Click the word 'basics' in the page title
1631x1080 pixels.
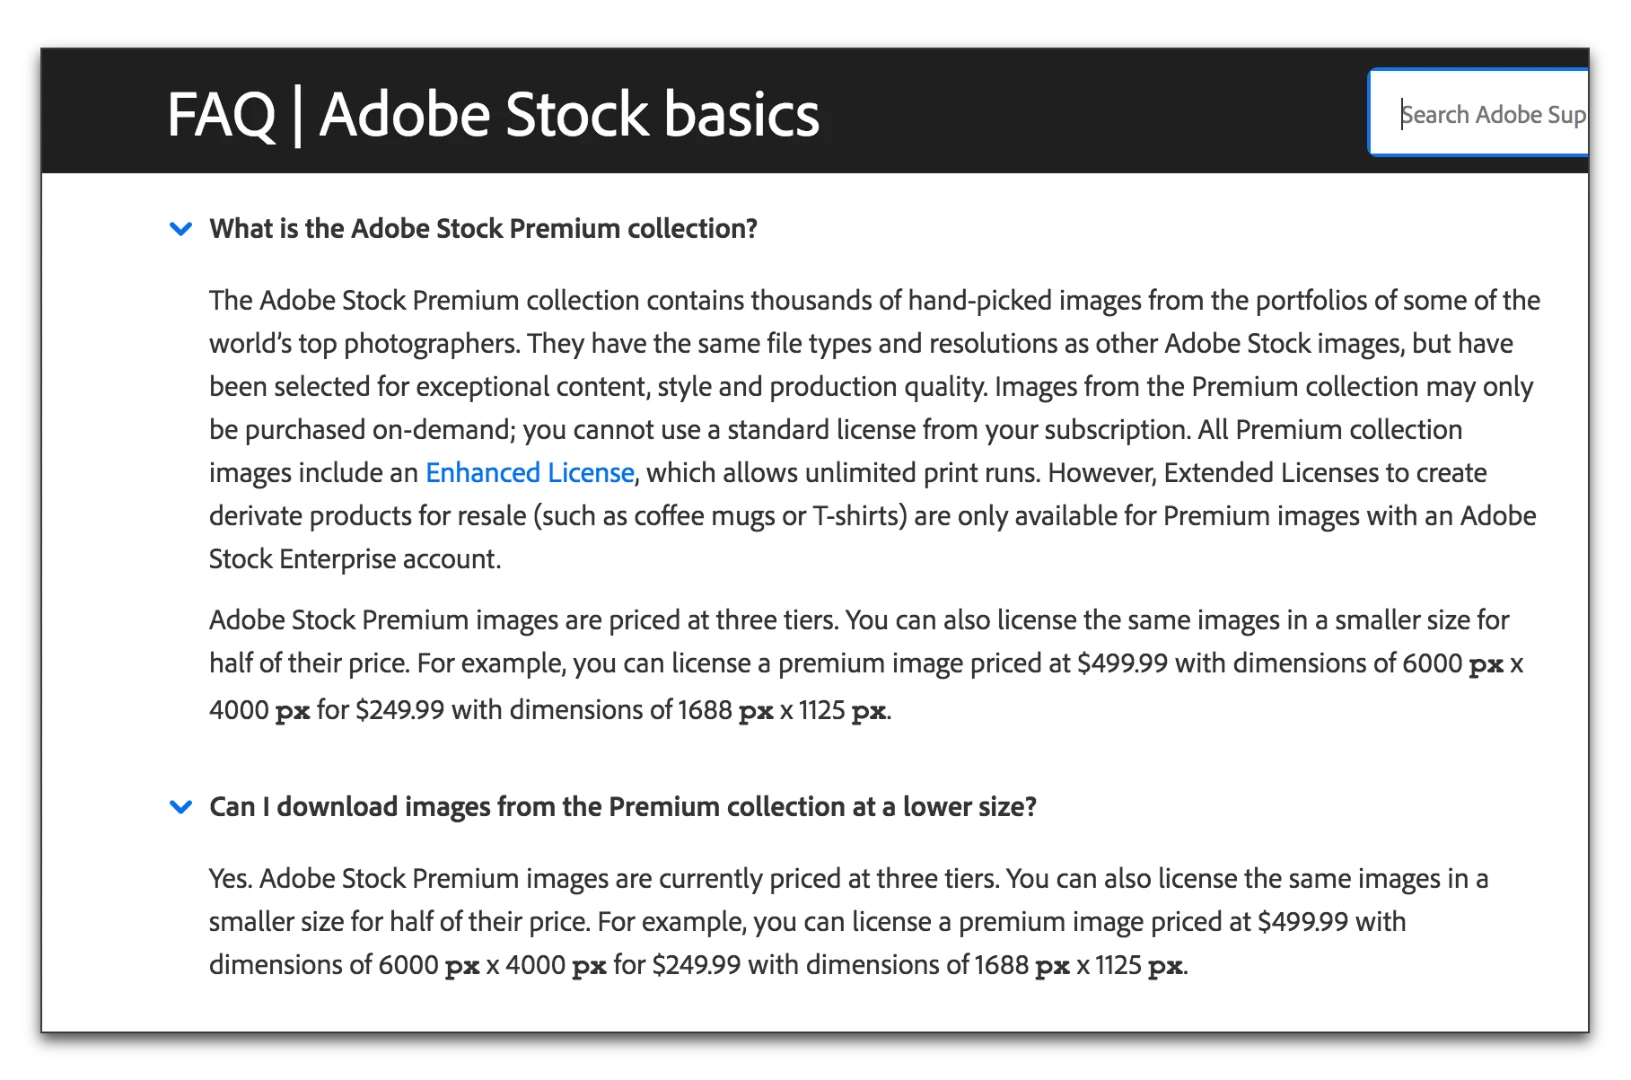point(741,114)
